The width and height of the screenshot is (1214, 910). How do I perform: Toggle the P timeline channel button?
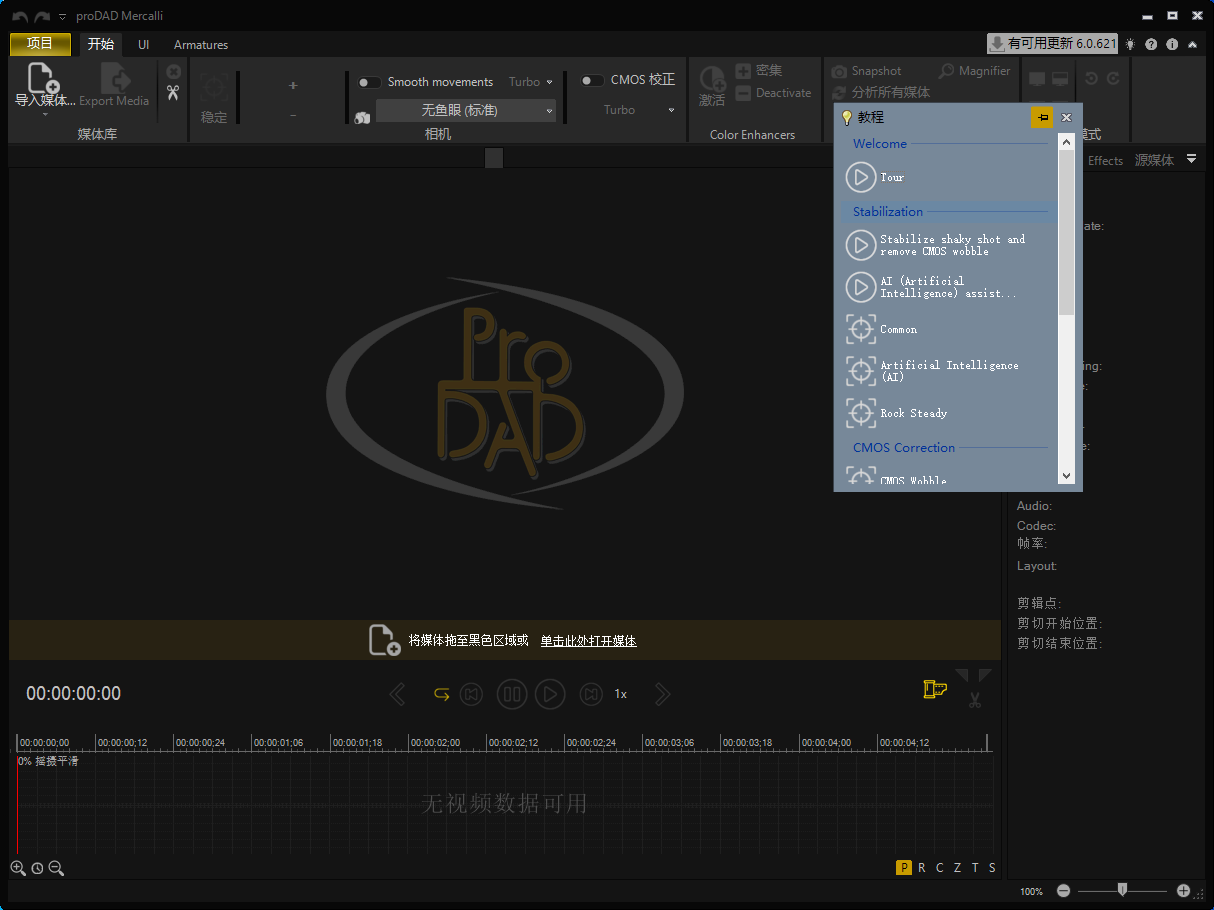coord(904,868)
